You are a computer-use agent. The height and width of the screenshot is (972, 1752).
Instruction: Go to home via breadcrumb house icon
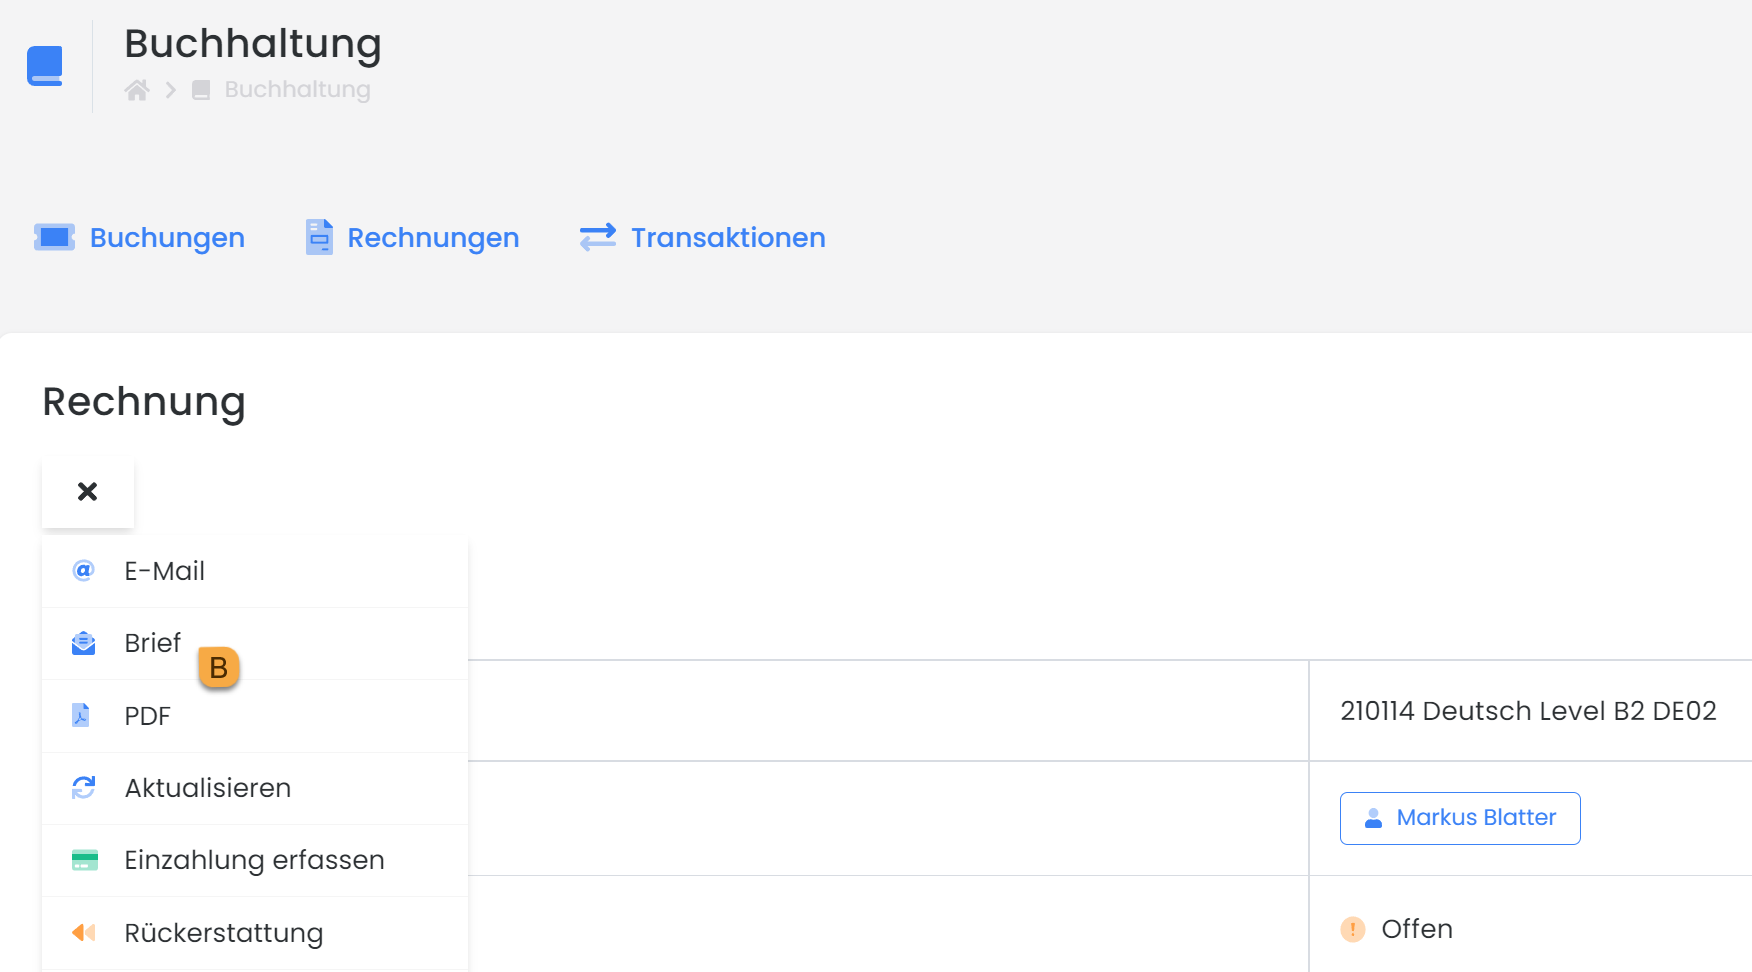tap(137, 90)
